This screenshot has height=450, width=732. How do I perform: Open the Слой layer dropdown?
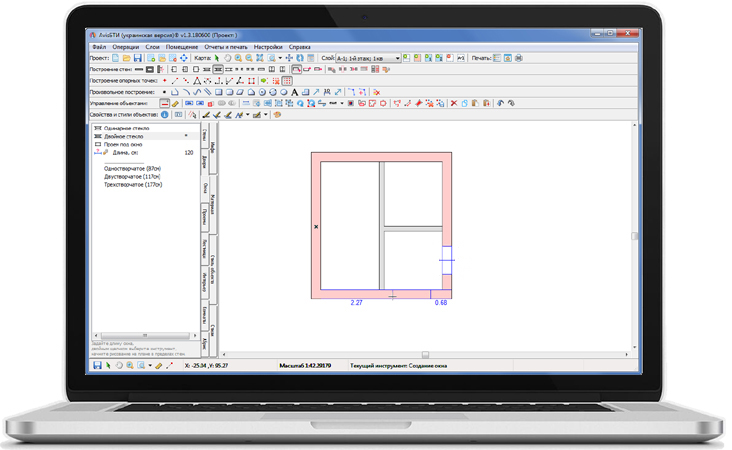pyautogui.click(x=397, y=58)
